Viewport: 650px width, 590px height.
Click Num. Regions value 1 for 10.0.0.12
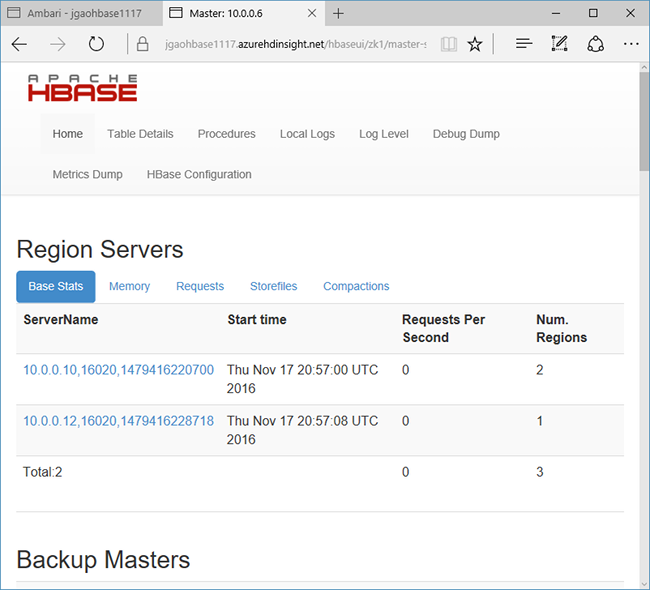539,421
